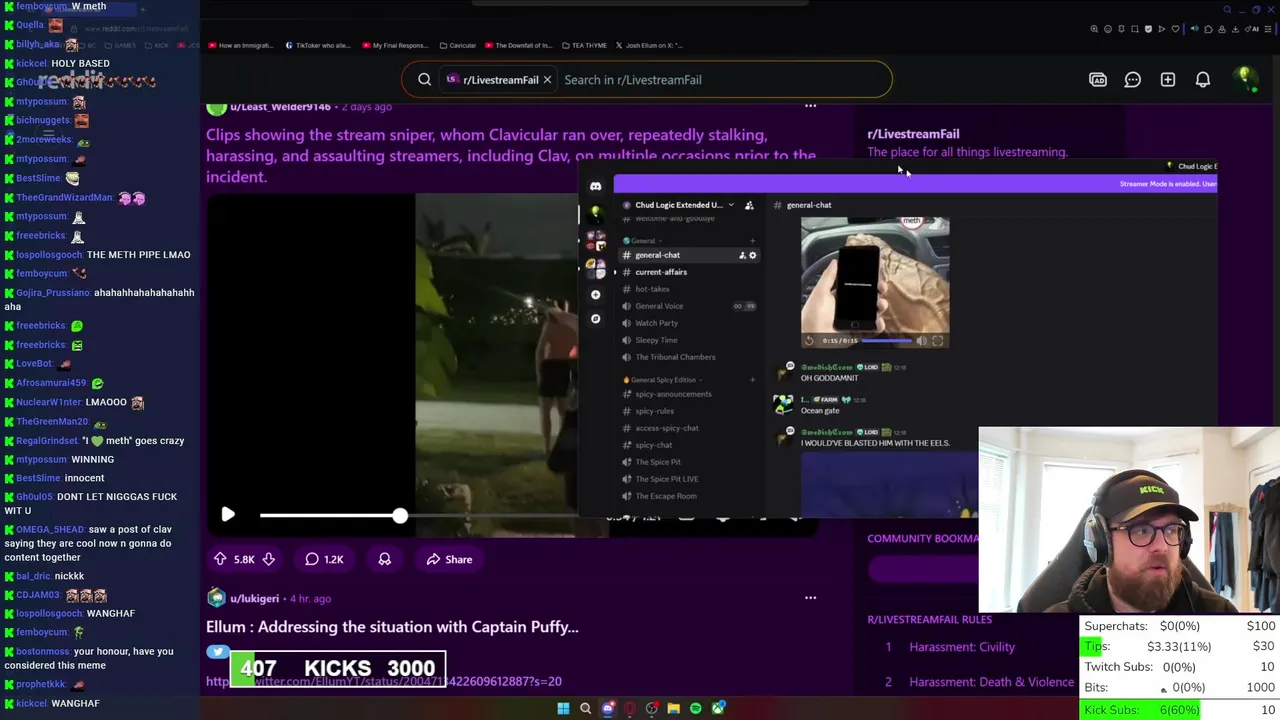Upvote the stream sniper clips post
The height and width of the screenshot is (720, 1280).
[x=220, y=559]
